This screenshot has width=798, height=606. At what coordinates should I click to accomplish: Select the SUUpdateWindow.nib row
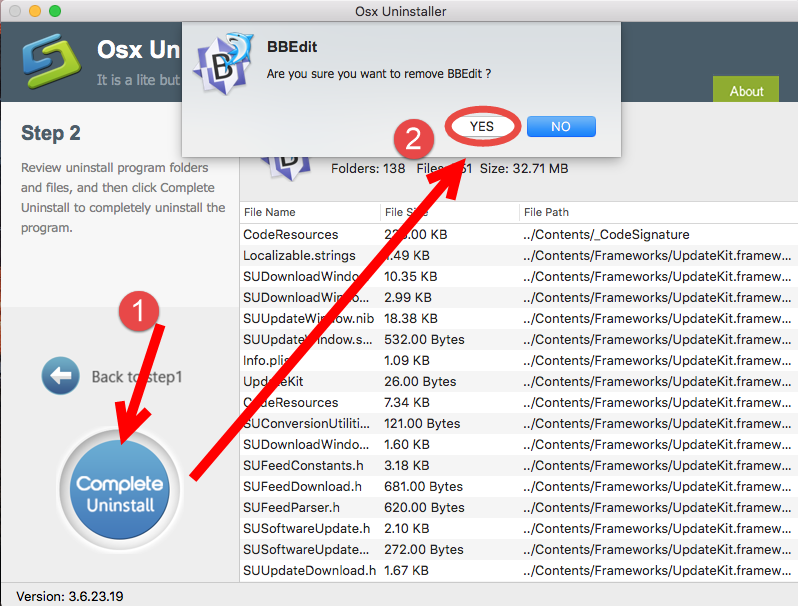[x=519, y=319]
